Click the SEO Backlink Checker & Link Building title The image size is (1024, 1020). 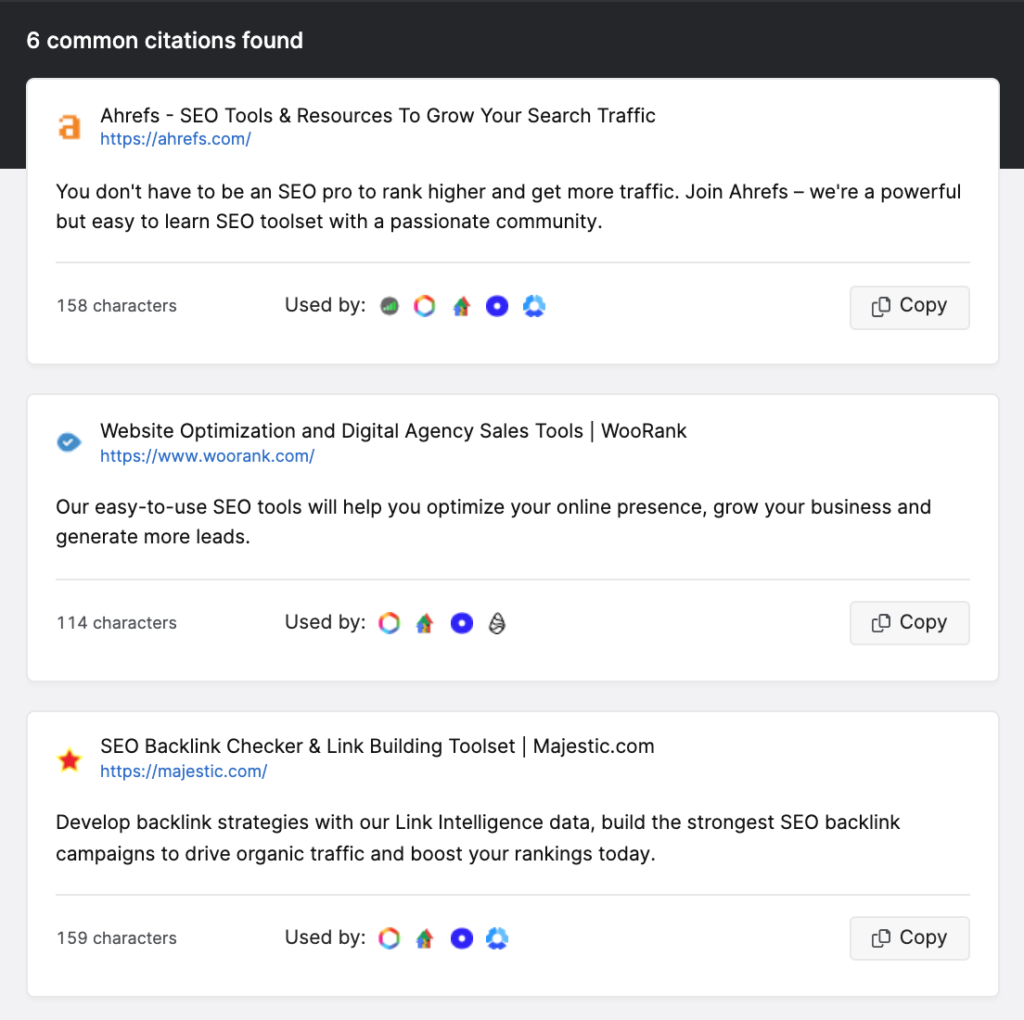(x=377, y=746)
